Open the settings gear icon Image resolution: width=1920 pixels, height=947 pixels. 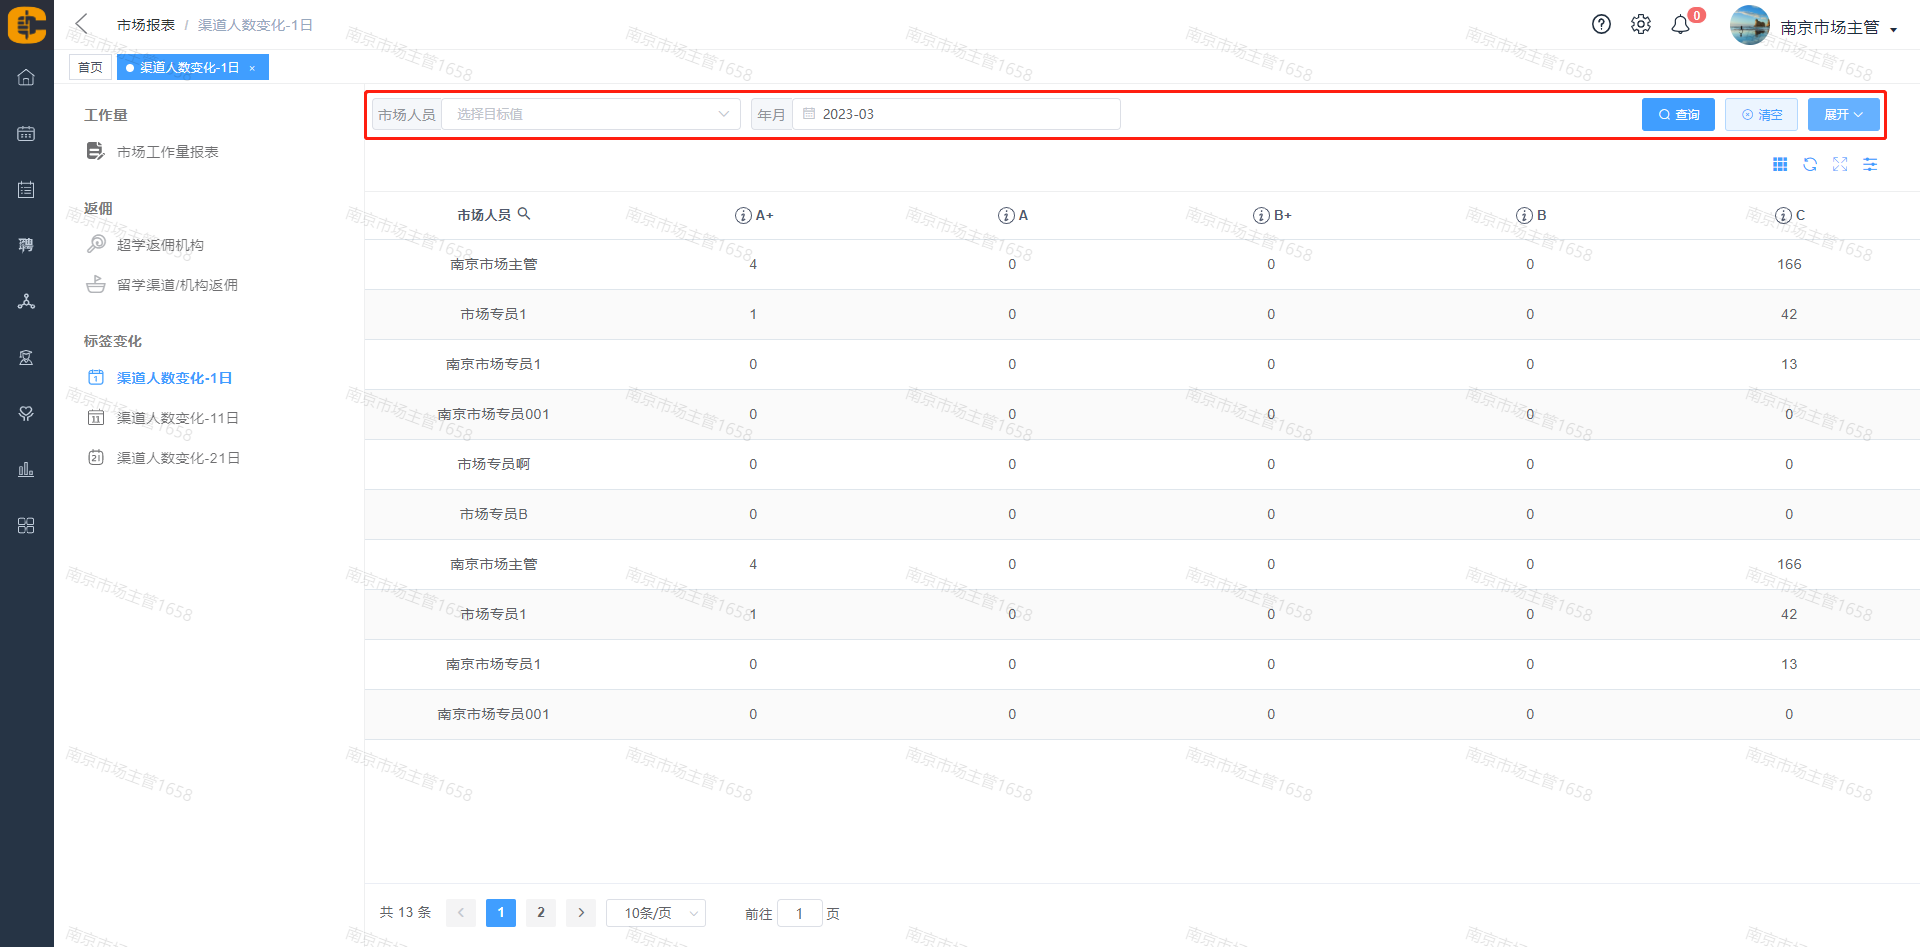pos(1641,25)
